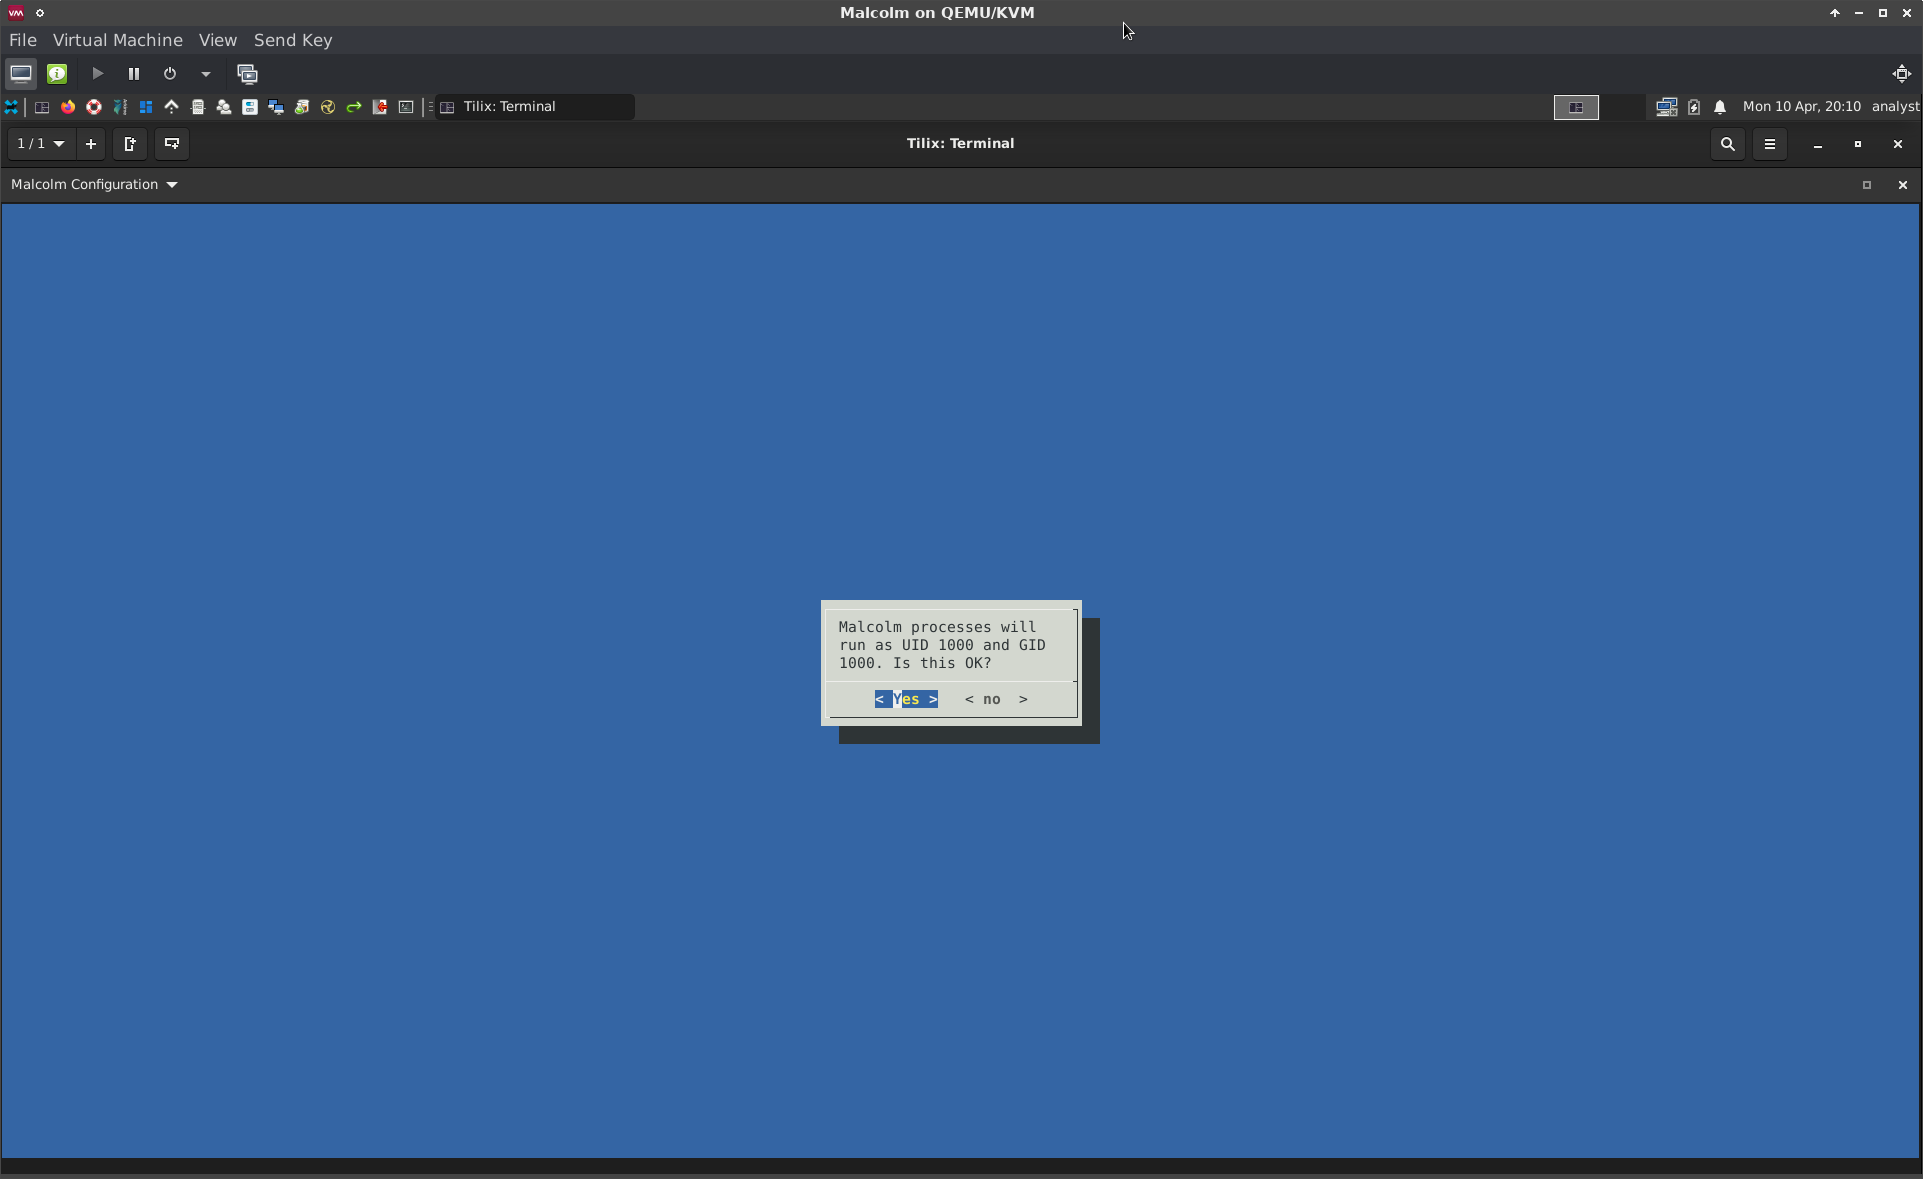Click the blue dashboards launcher icon
Image resolution: width=1923 pixels, height=1179 pixels.
click(146, 107)
